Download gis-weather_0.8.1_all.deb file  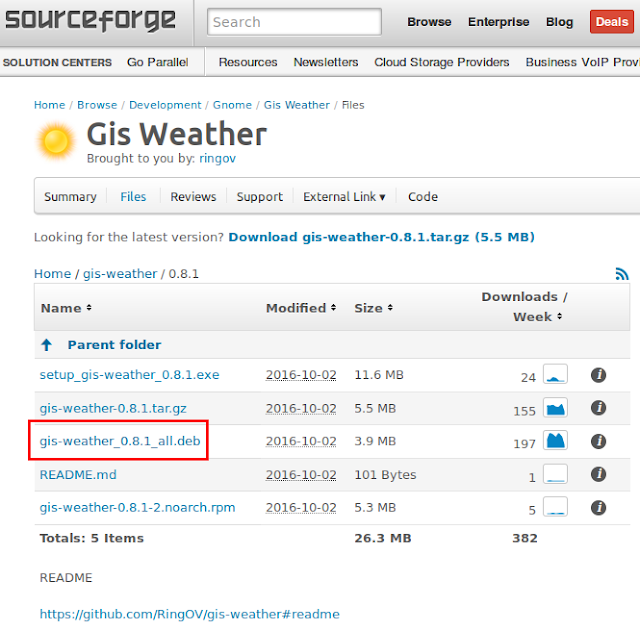click(120, 441)
